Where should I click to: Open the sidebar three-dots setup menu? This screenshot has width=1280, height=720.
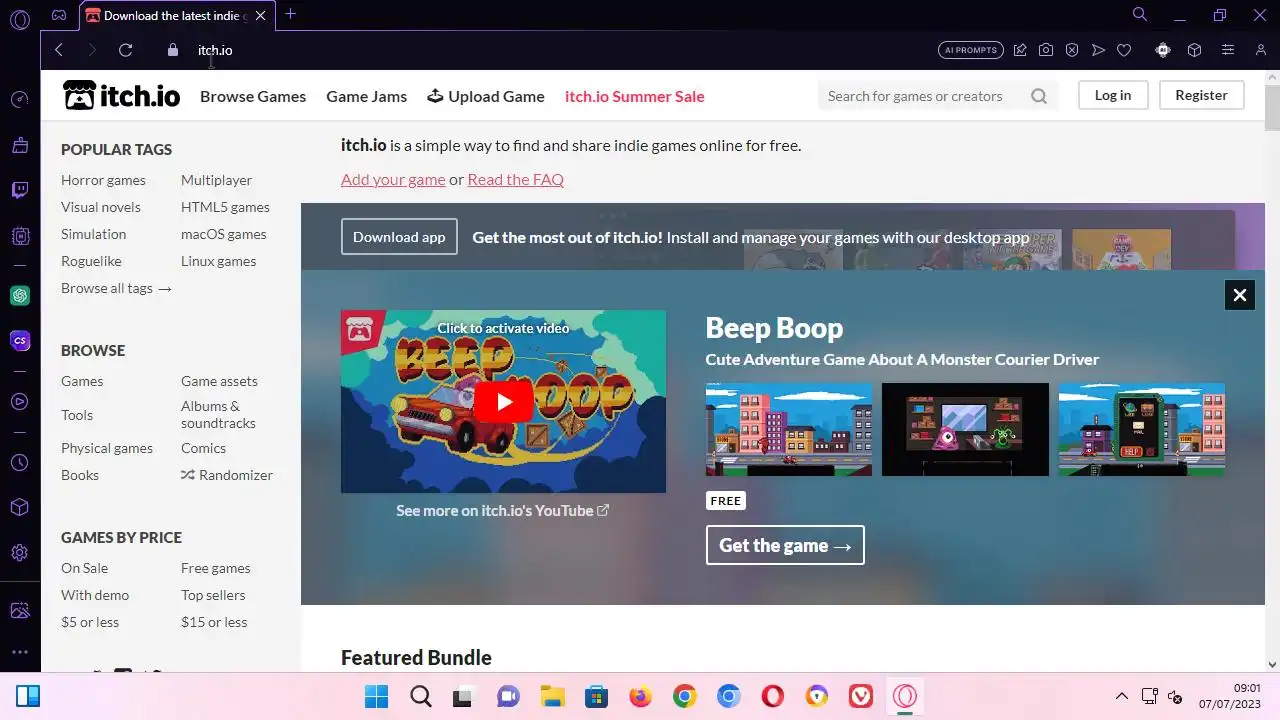point(20,652)
